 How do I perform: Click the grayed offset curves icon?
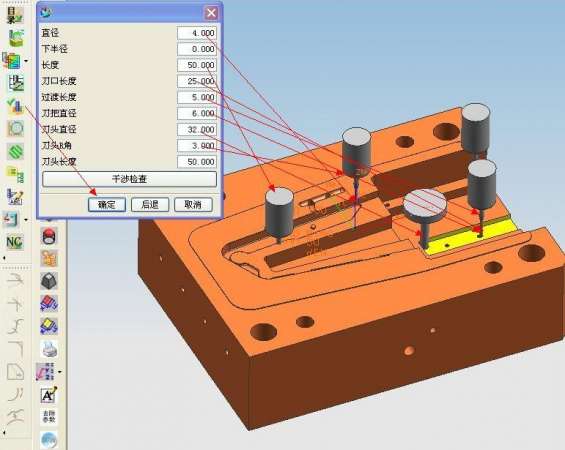click(x=16, y=395)
